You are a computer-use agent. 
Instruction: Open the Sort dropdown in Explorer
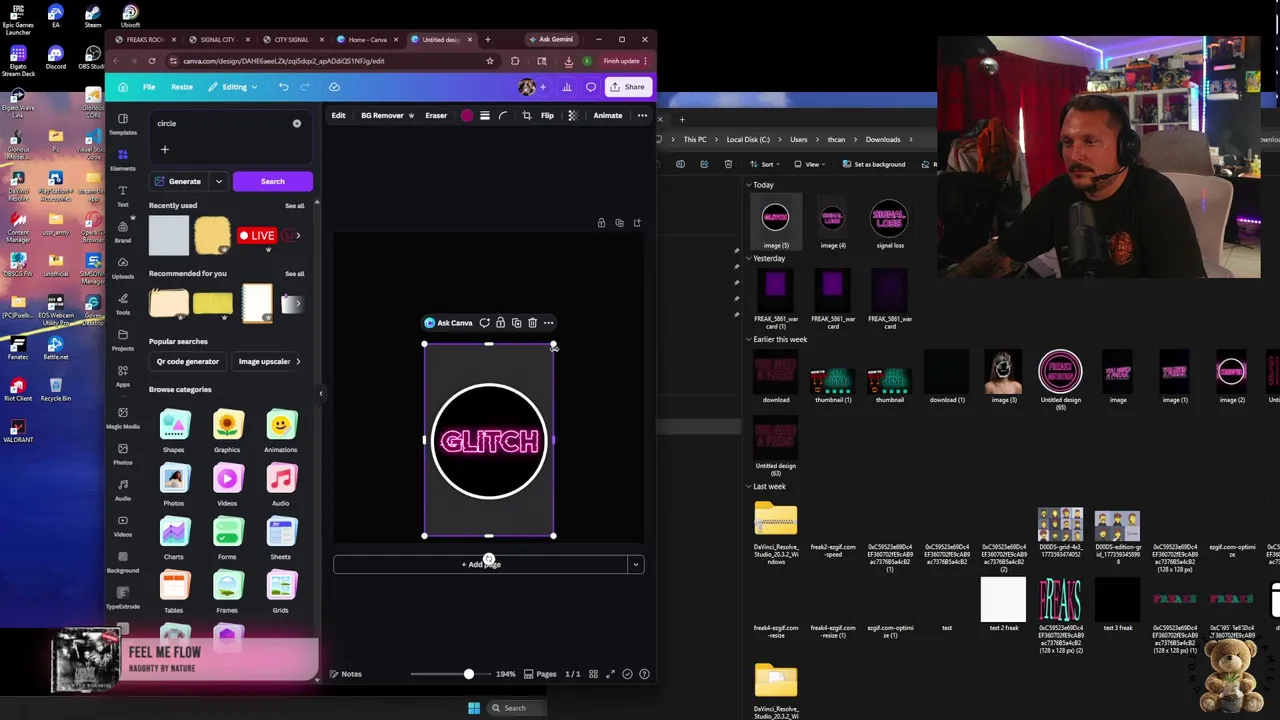click(x=767, y=164)
